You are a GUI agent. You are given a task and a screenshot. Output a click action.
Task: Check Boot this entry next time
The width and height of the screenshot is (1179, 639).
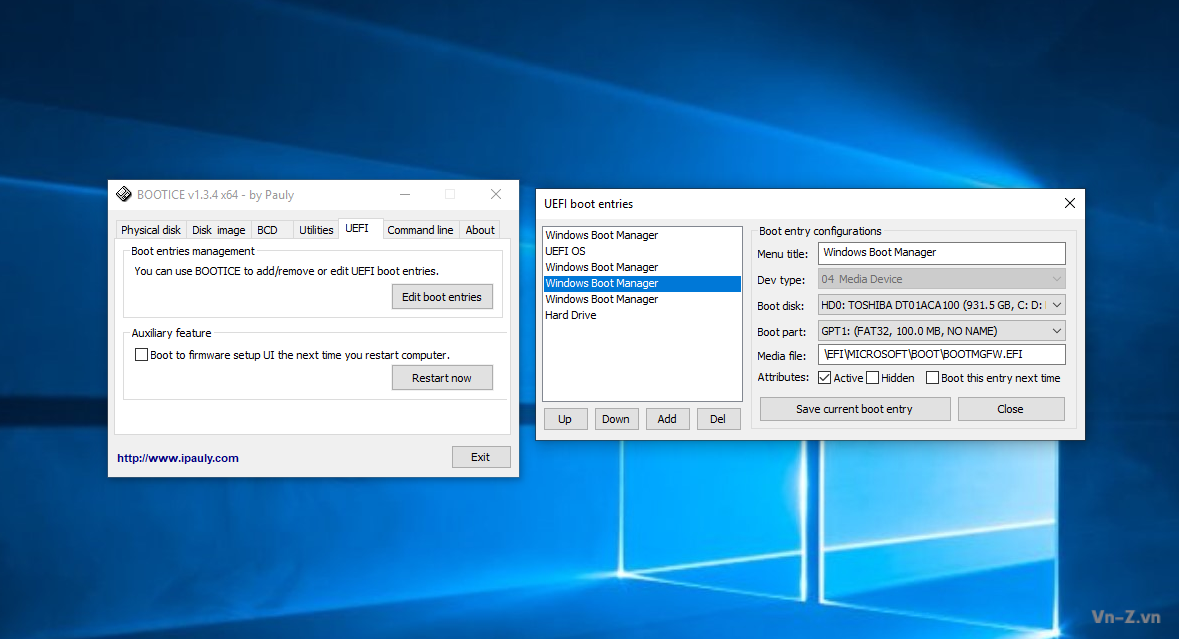pyautogui.click(x=933, y=378)
